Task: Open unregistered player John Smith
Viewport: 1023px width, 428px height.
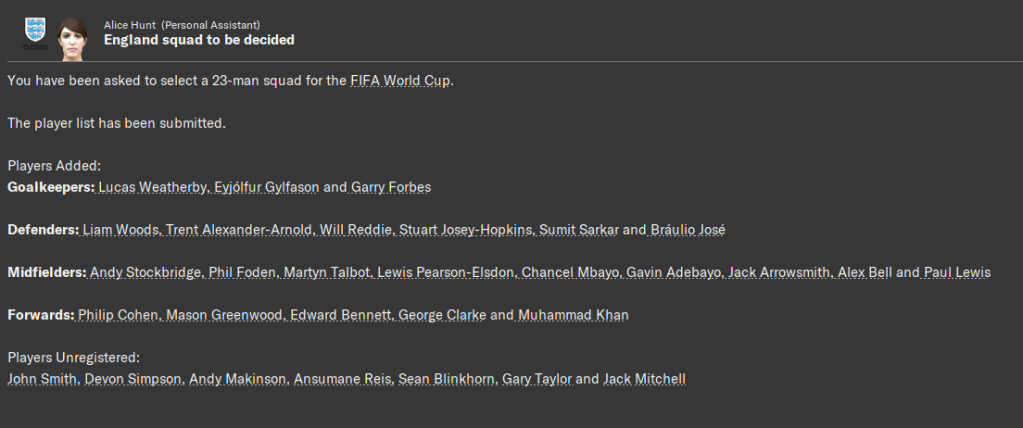Action: click(x=41, y=379)
